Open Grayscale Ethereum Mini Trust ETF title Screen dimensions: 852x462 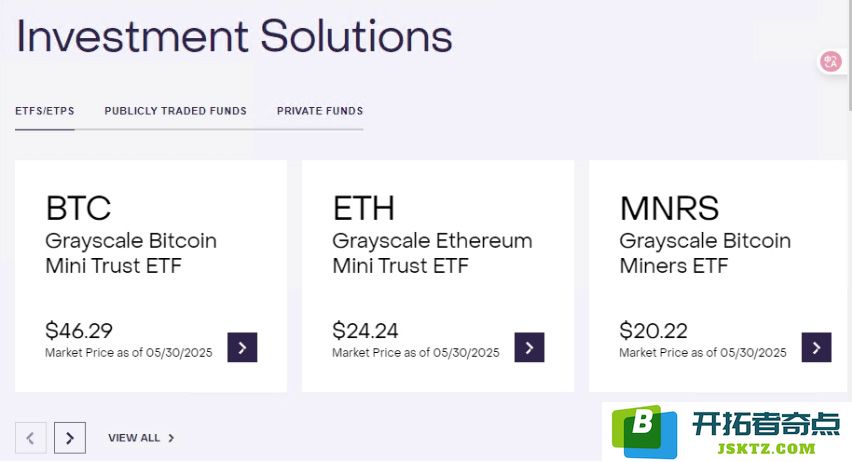(x=432, y=253)
